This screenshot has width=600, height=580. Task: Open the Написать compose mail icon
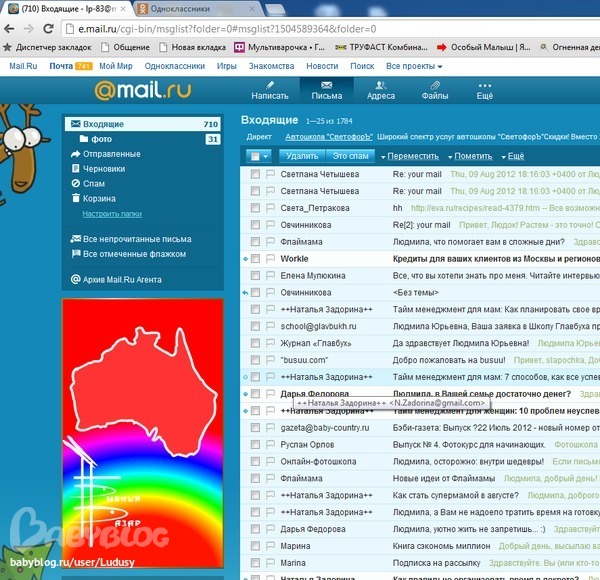269,90
